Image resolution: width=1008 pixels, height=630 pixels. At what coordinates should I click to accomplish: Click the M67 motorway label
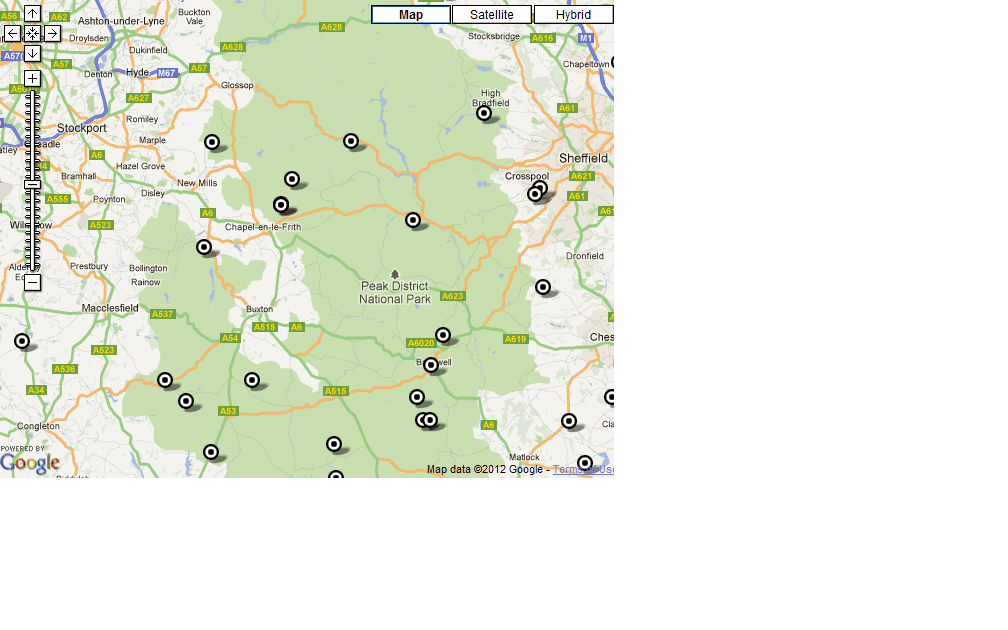point(166,73)
